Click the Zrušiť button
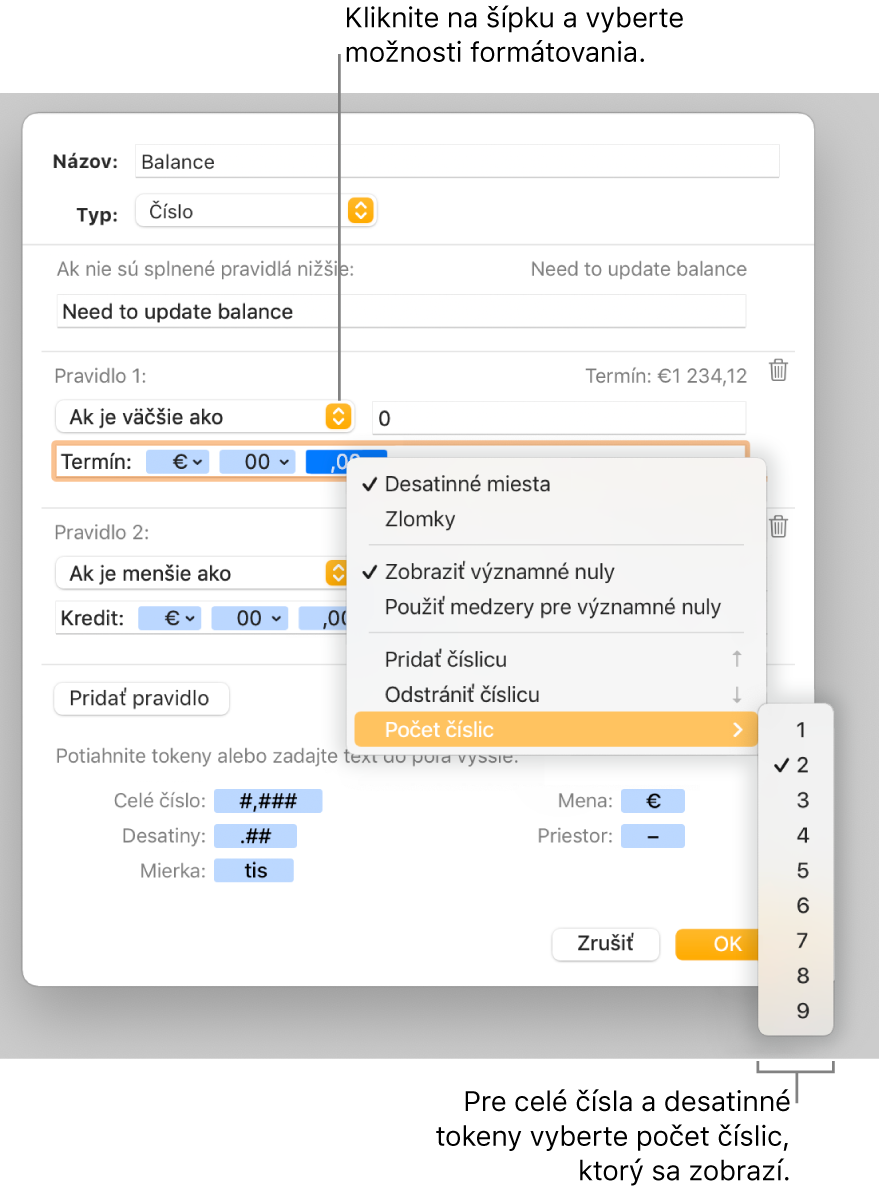Viewport: 880px width, 1192px height. tap(606, 943)
